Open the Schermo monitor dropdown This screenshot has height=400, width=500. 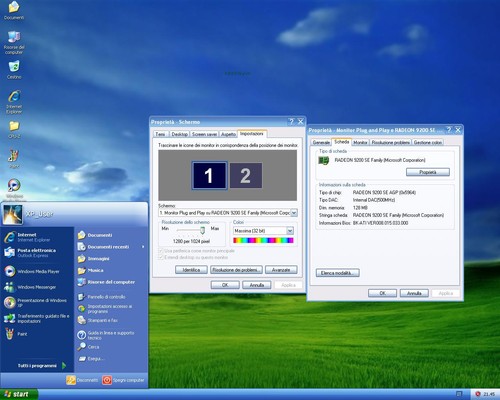click(x=294, y=213)
